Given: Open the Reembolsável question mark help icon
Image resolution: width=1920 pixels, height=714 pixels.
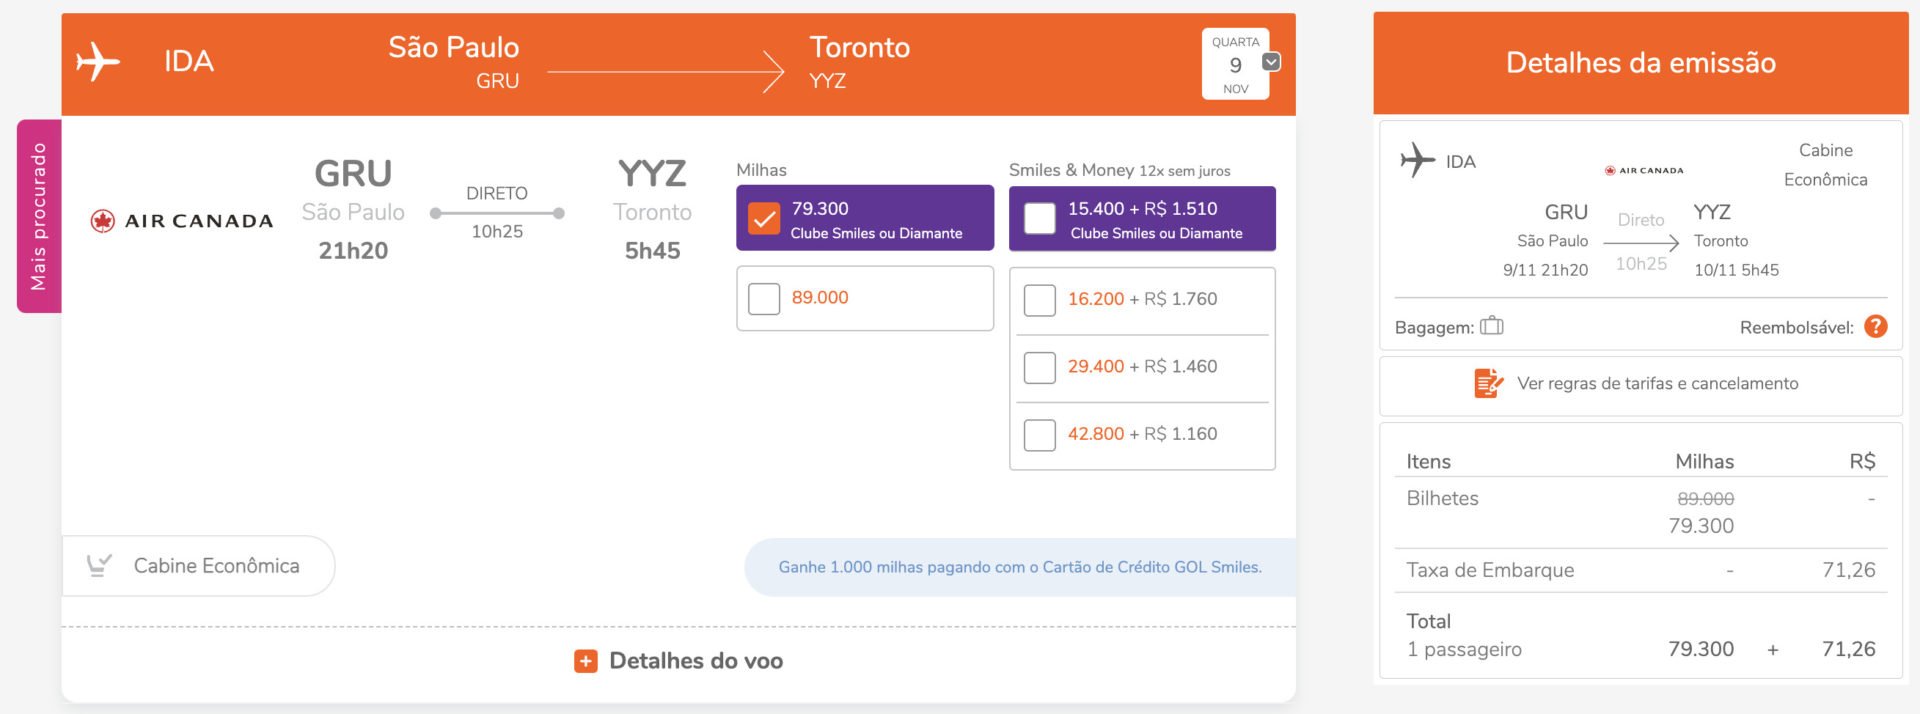Looking at the screenshot, I should 1876,326.
